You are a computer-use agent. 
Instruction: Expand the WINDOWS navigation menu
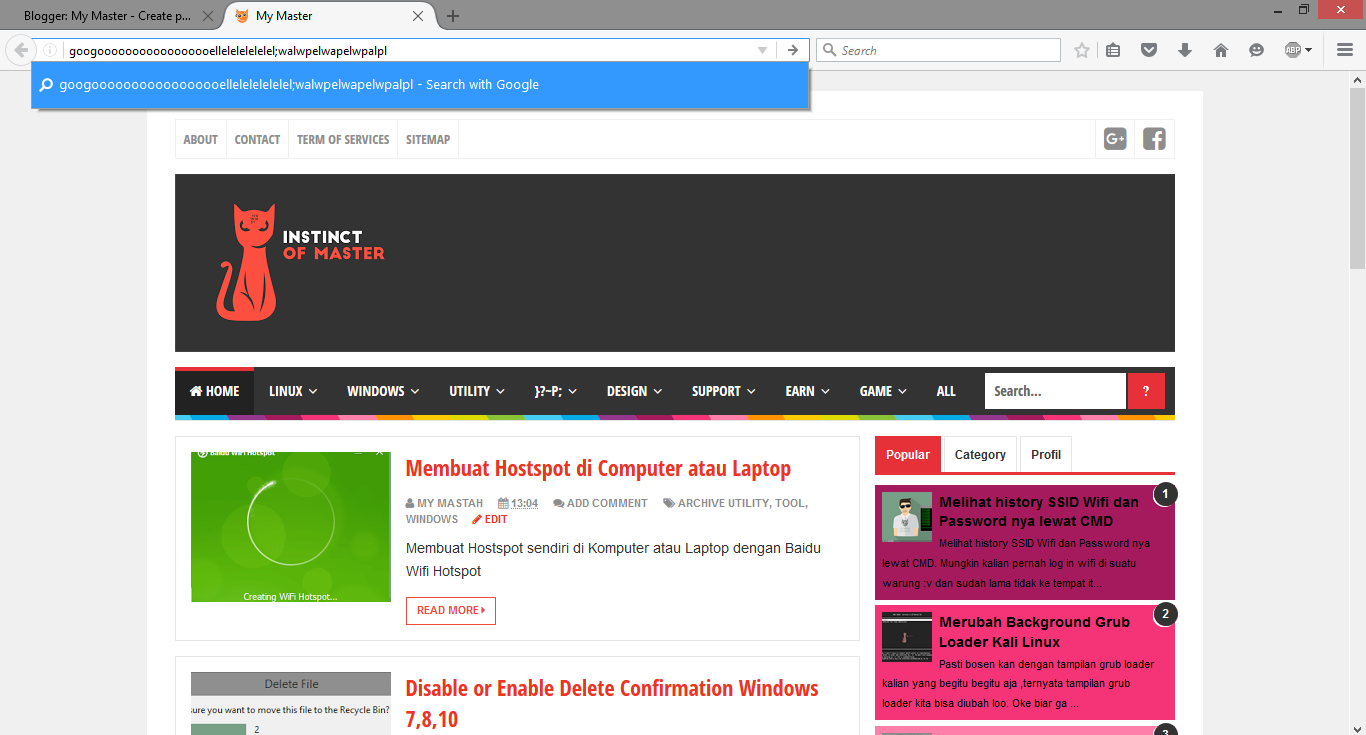tap(383, 391)
